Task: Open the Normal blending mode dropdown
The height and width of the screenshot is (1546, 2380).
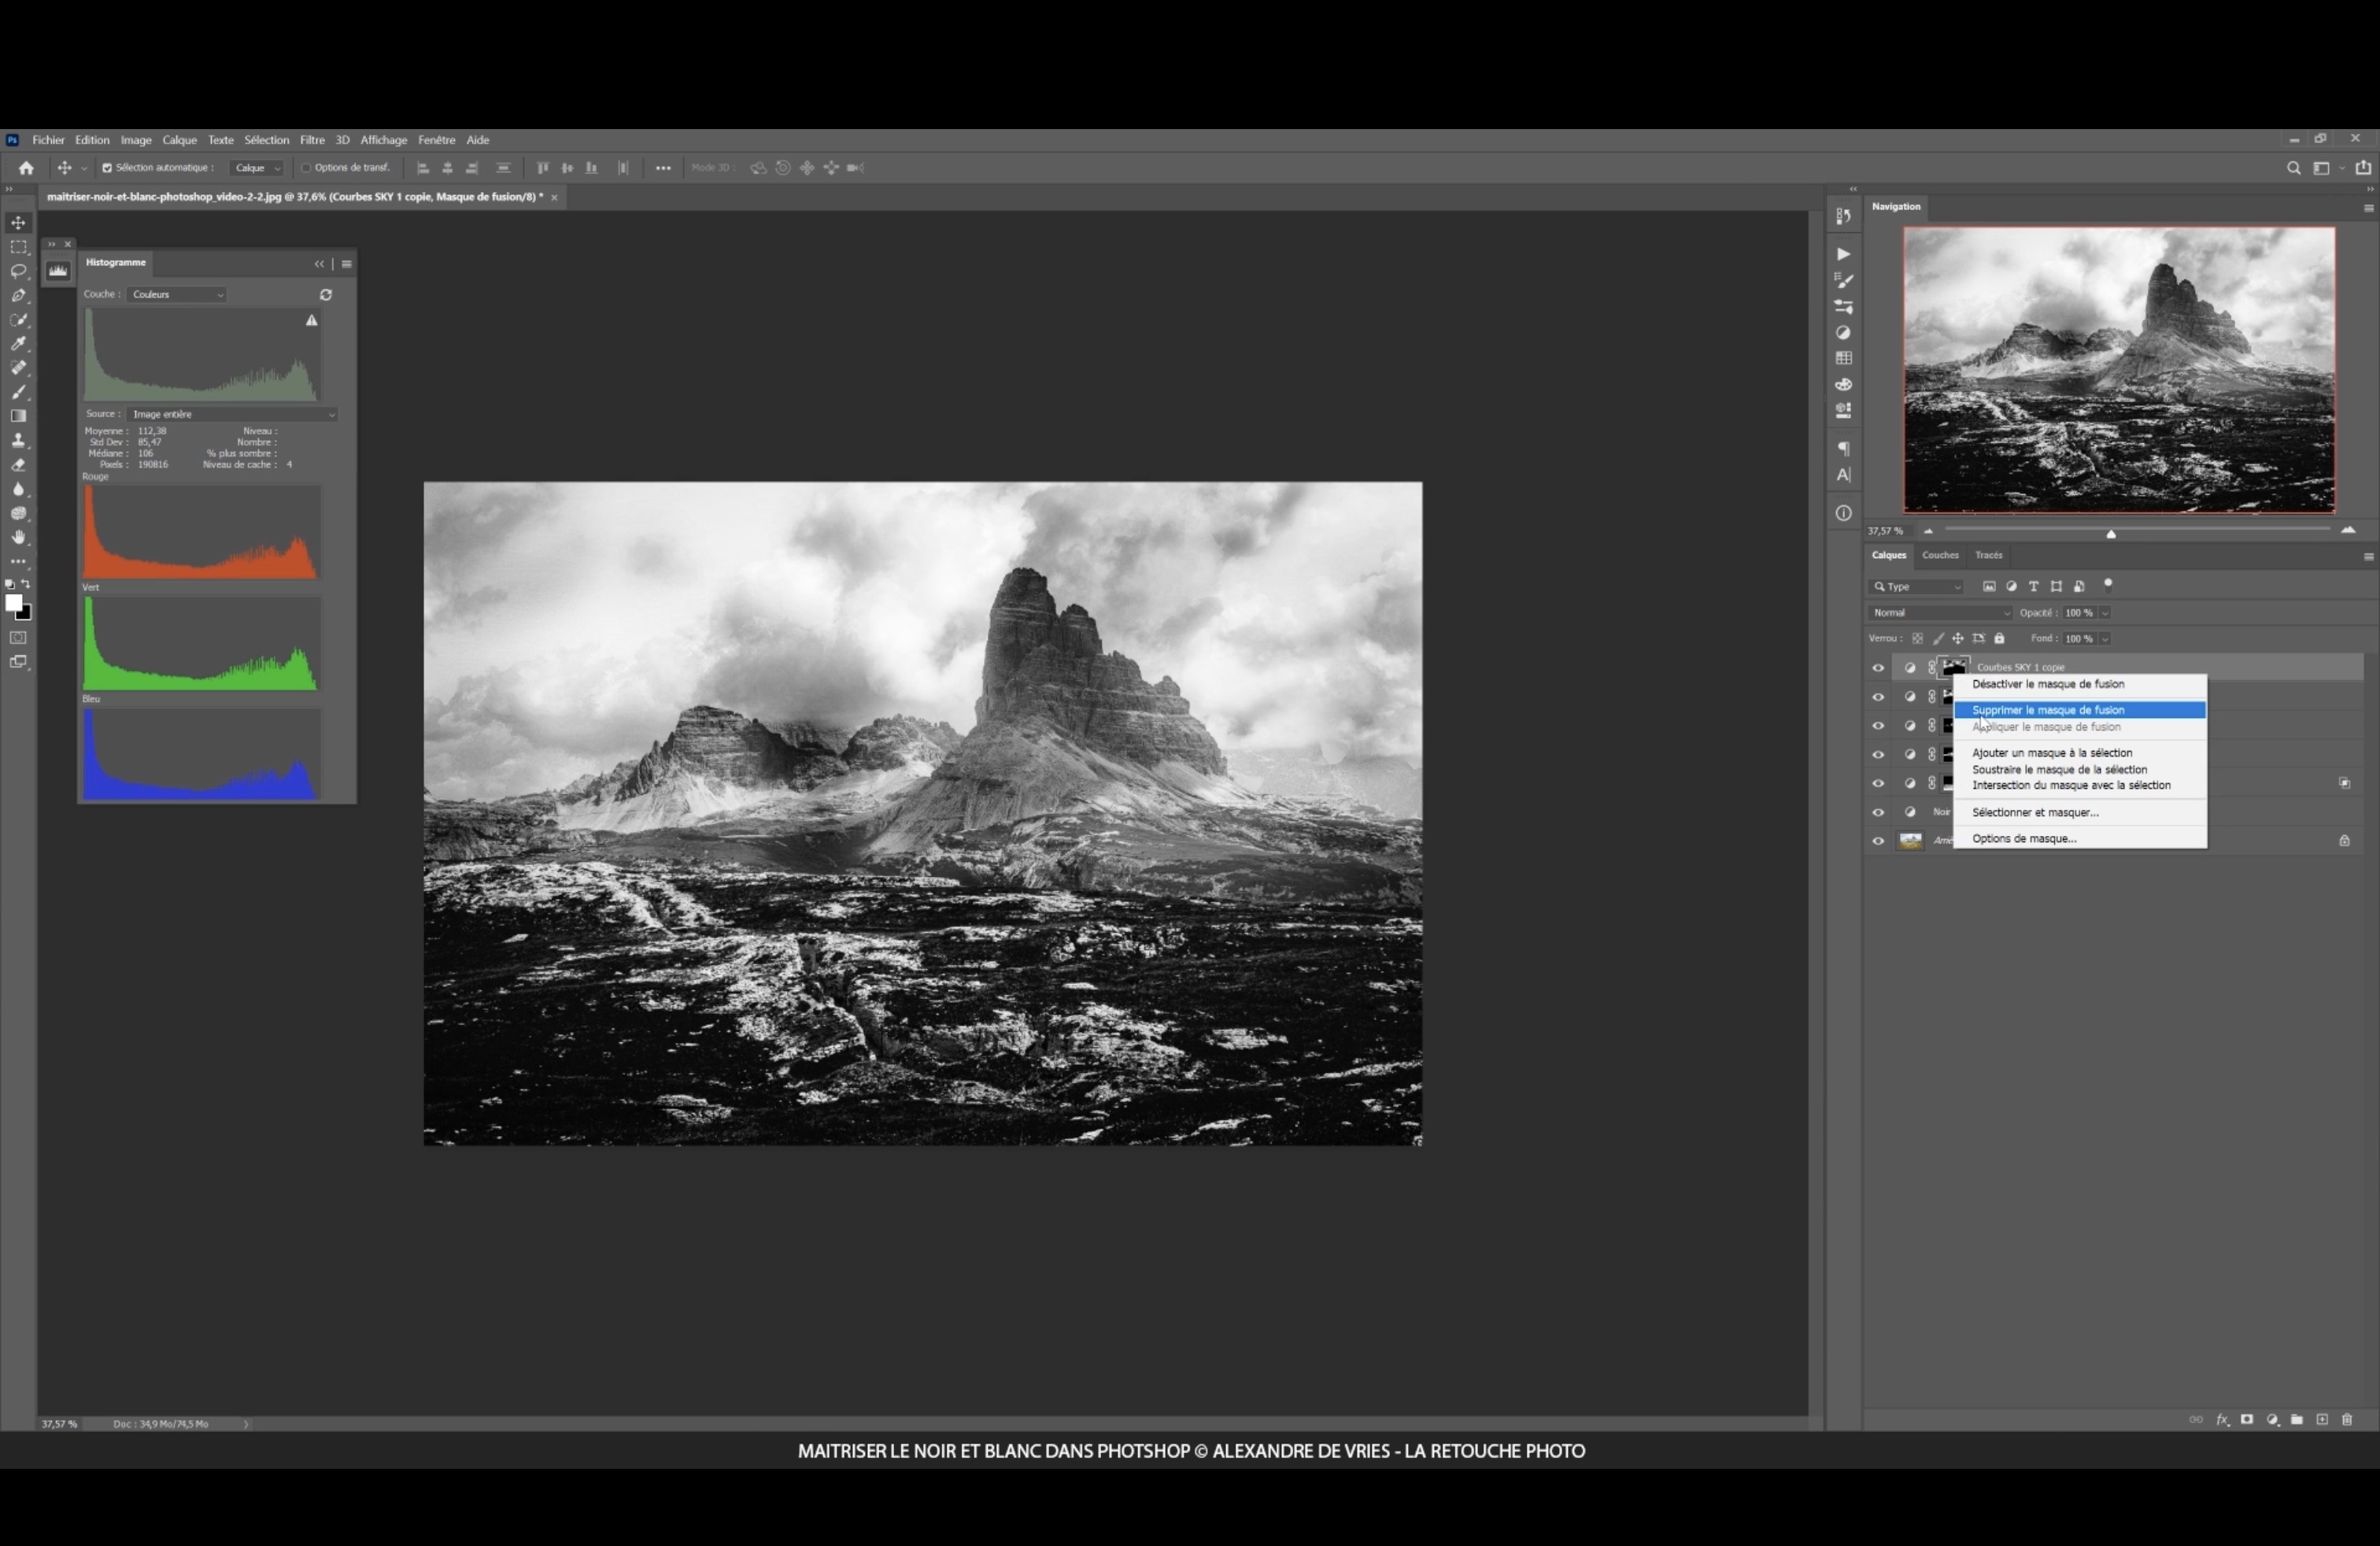Action: [1939, 613]
